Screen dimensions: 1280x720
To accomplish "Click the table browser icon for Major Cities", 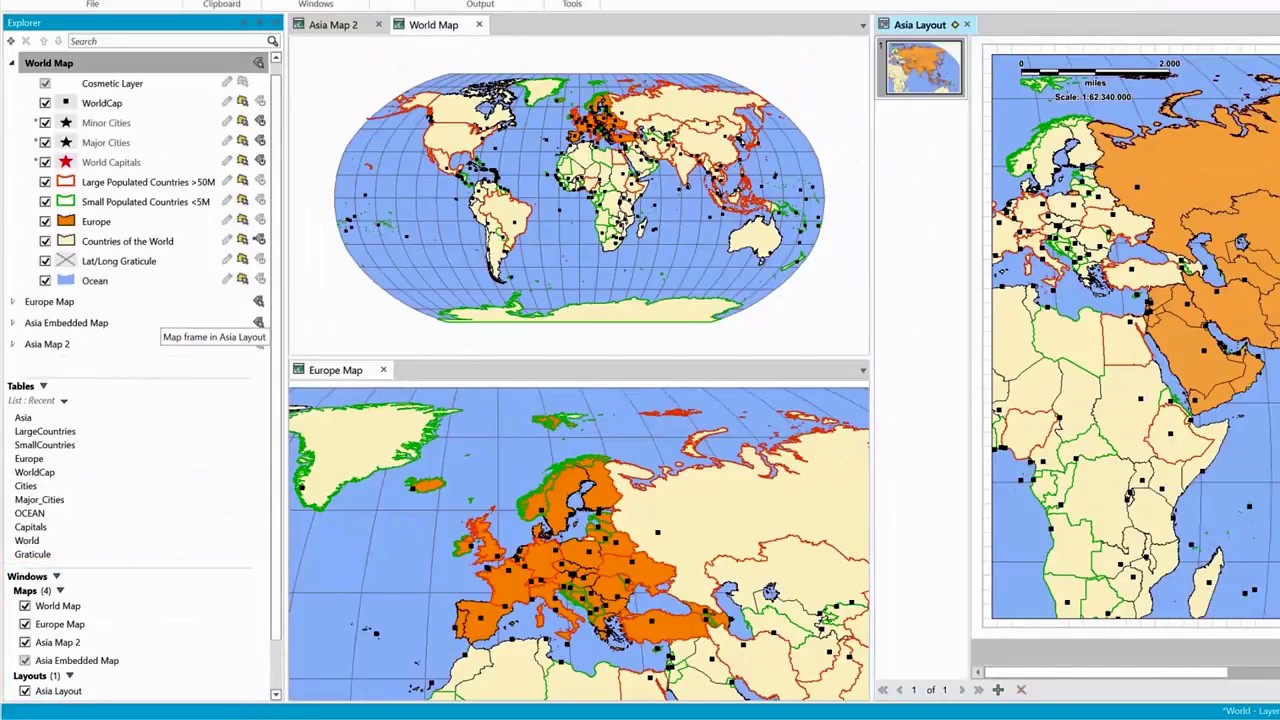I will click(243, 142).
